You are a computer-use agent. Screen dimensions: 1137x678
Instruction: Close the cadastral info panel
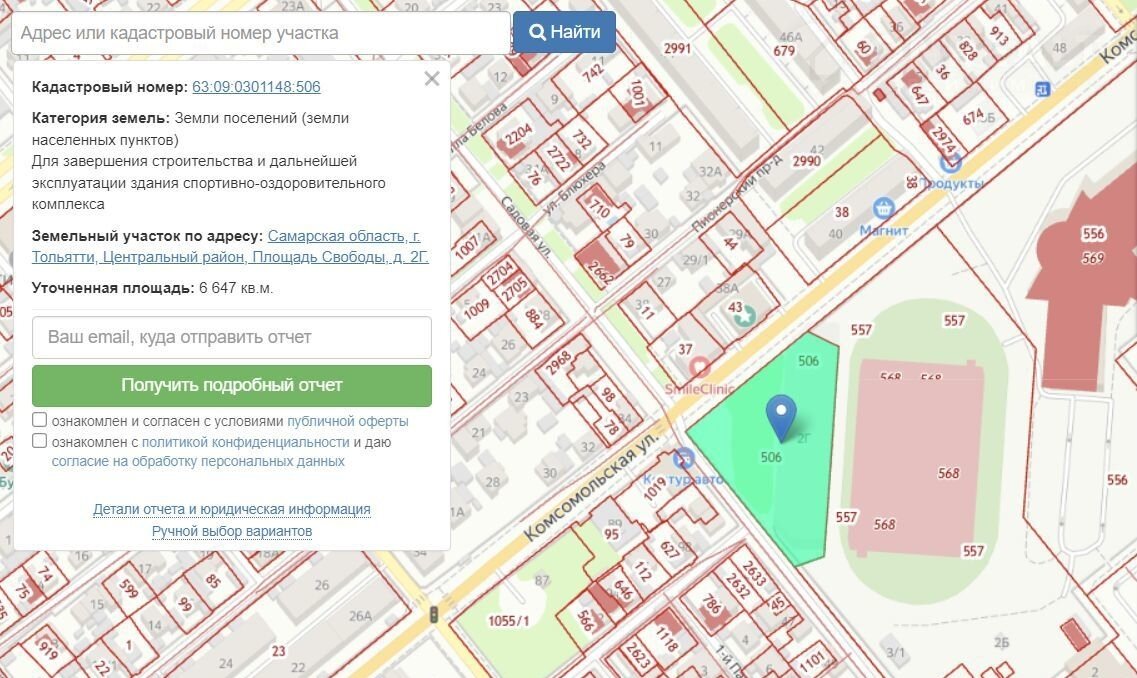[432, 79]
